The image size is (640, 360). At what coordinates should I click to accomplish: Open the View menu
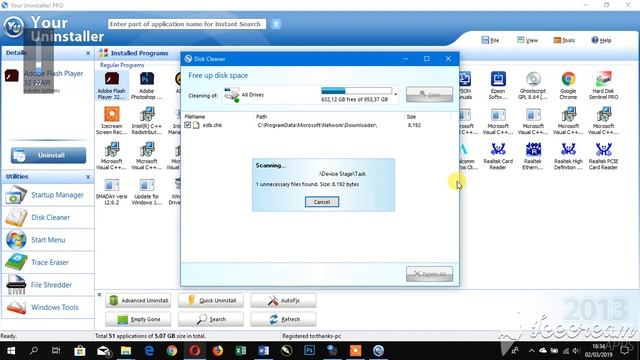(x=527, y=40)
